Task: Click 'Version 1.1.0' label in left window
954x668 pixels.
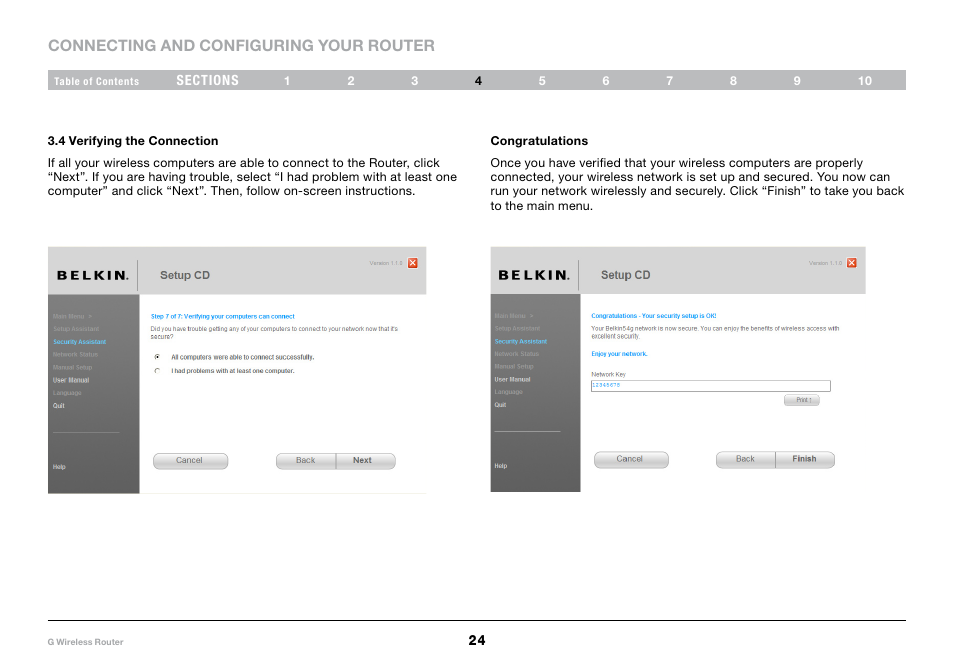Action: click(x=386, y=263)
